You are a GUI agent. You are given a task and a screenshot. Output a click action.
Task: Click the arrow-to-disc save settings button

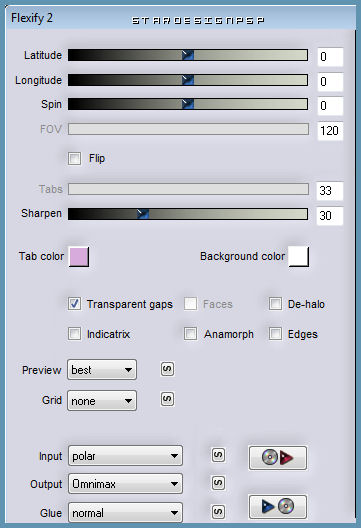pyautogui.click(x=277, y=506)
